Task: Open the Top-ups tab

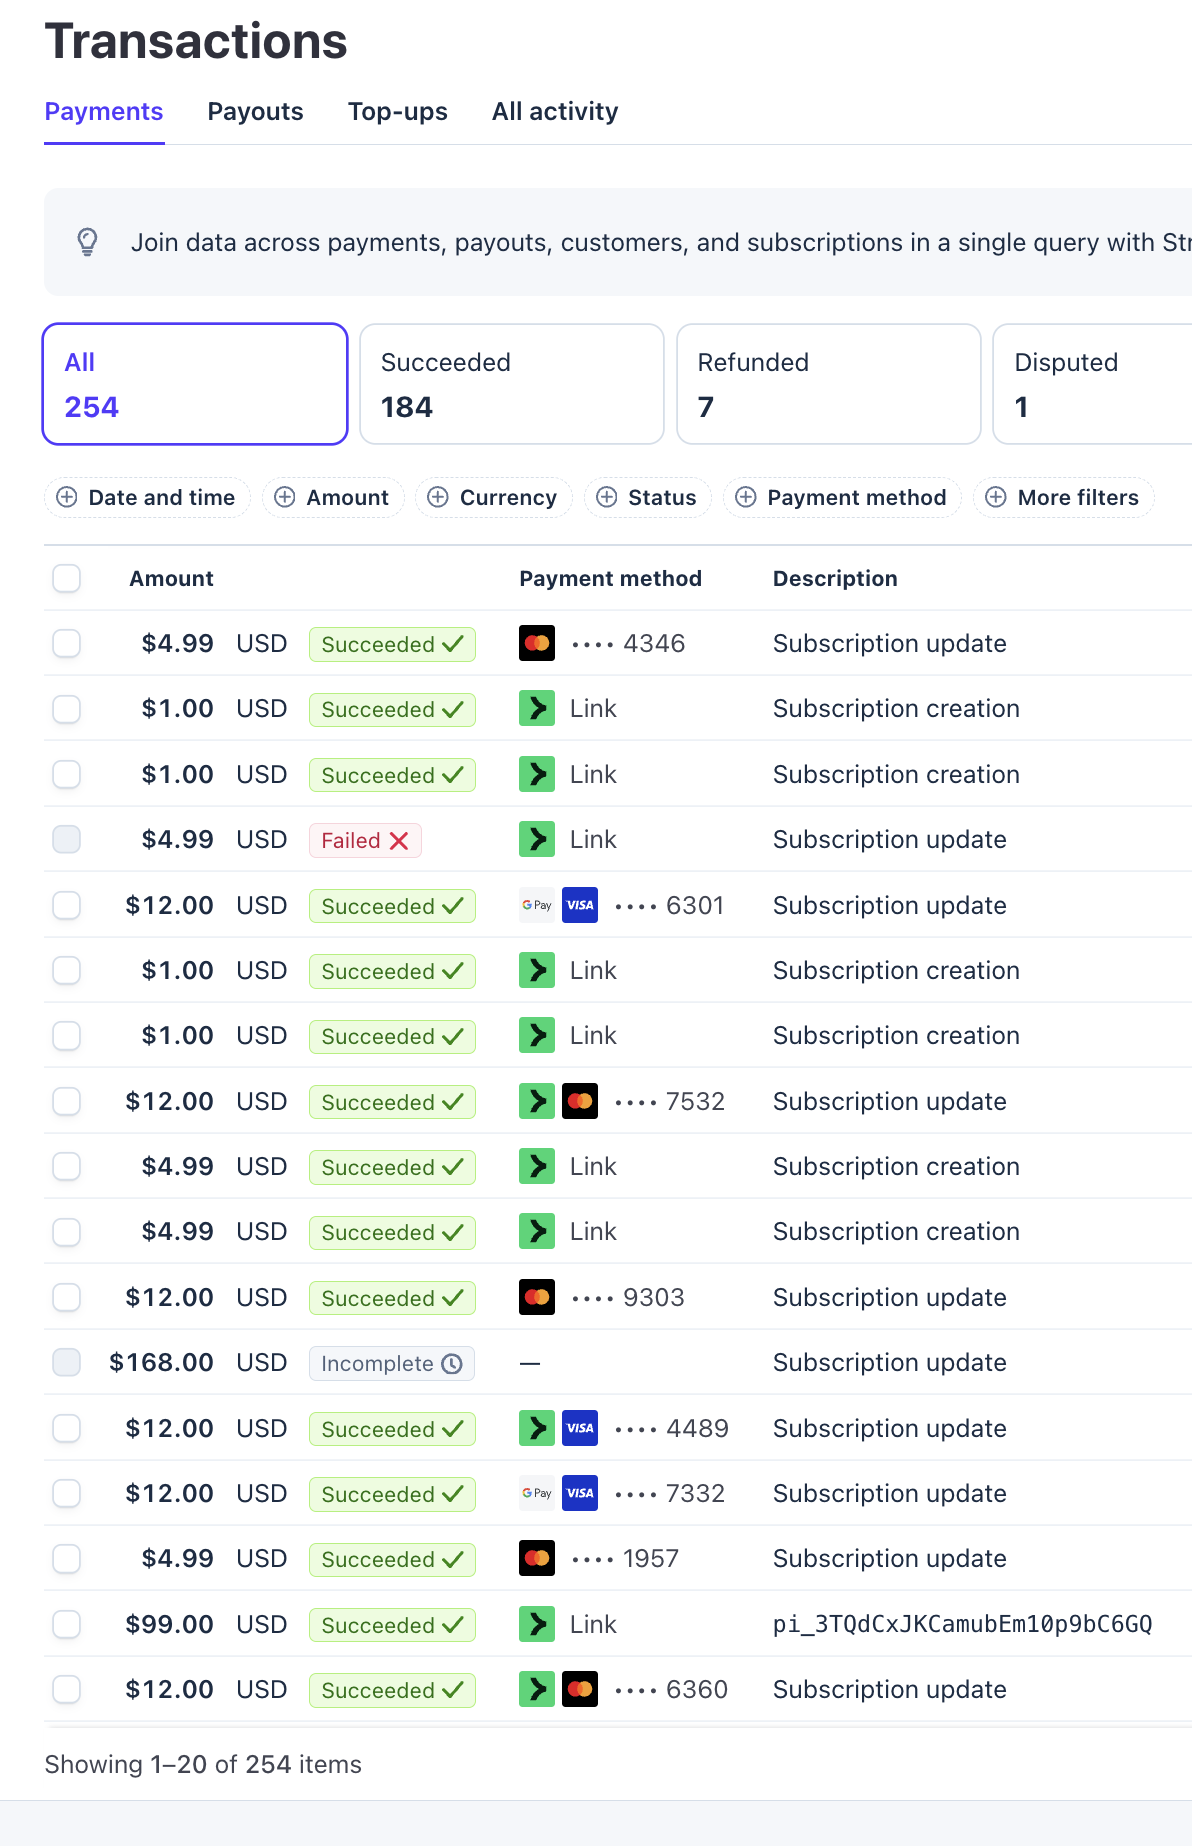Action: point(398,111)
